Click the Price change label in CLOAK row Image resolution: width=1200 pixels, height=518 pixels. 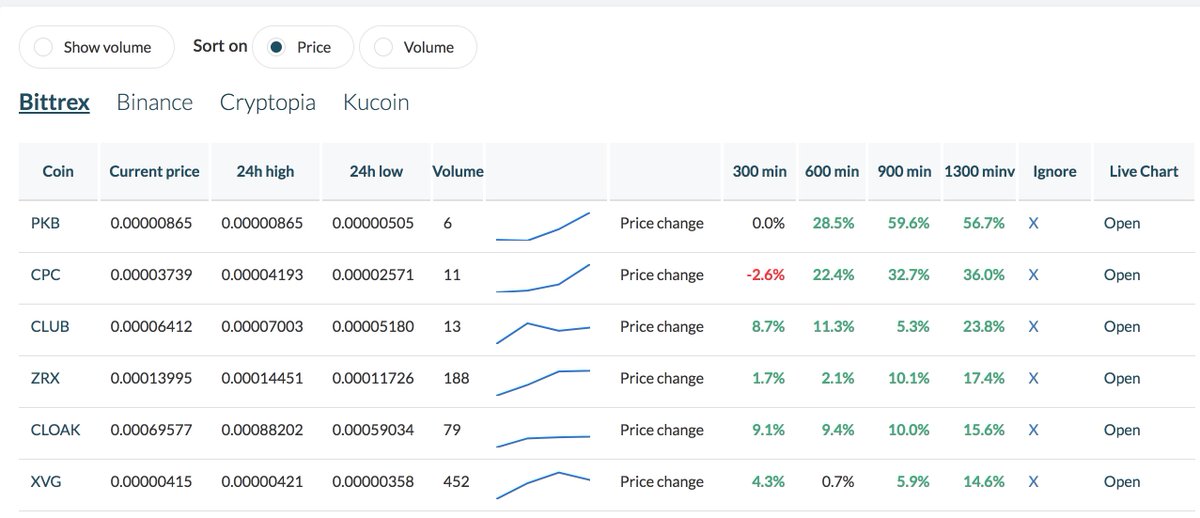[x=662, y=430]
